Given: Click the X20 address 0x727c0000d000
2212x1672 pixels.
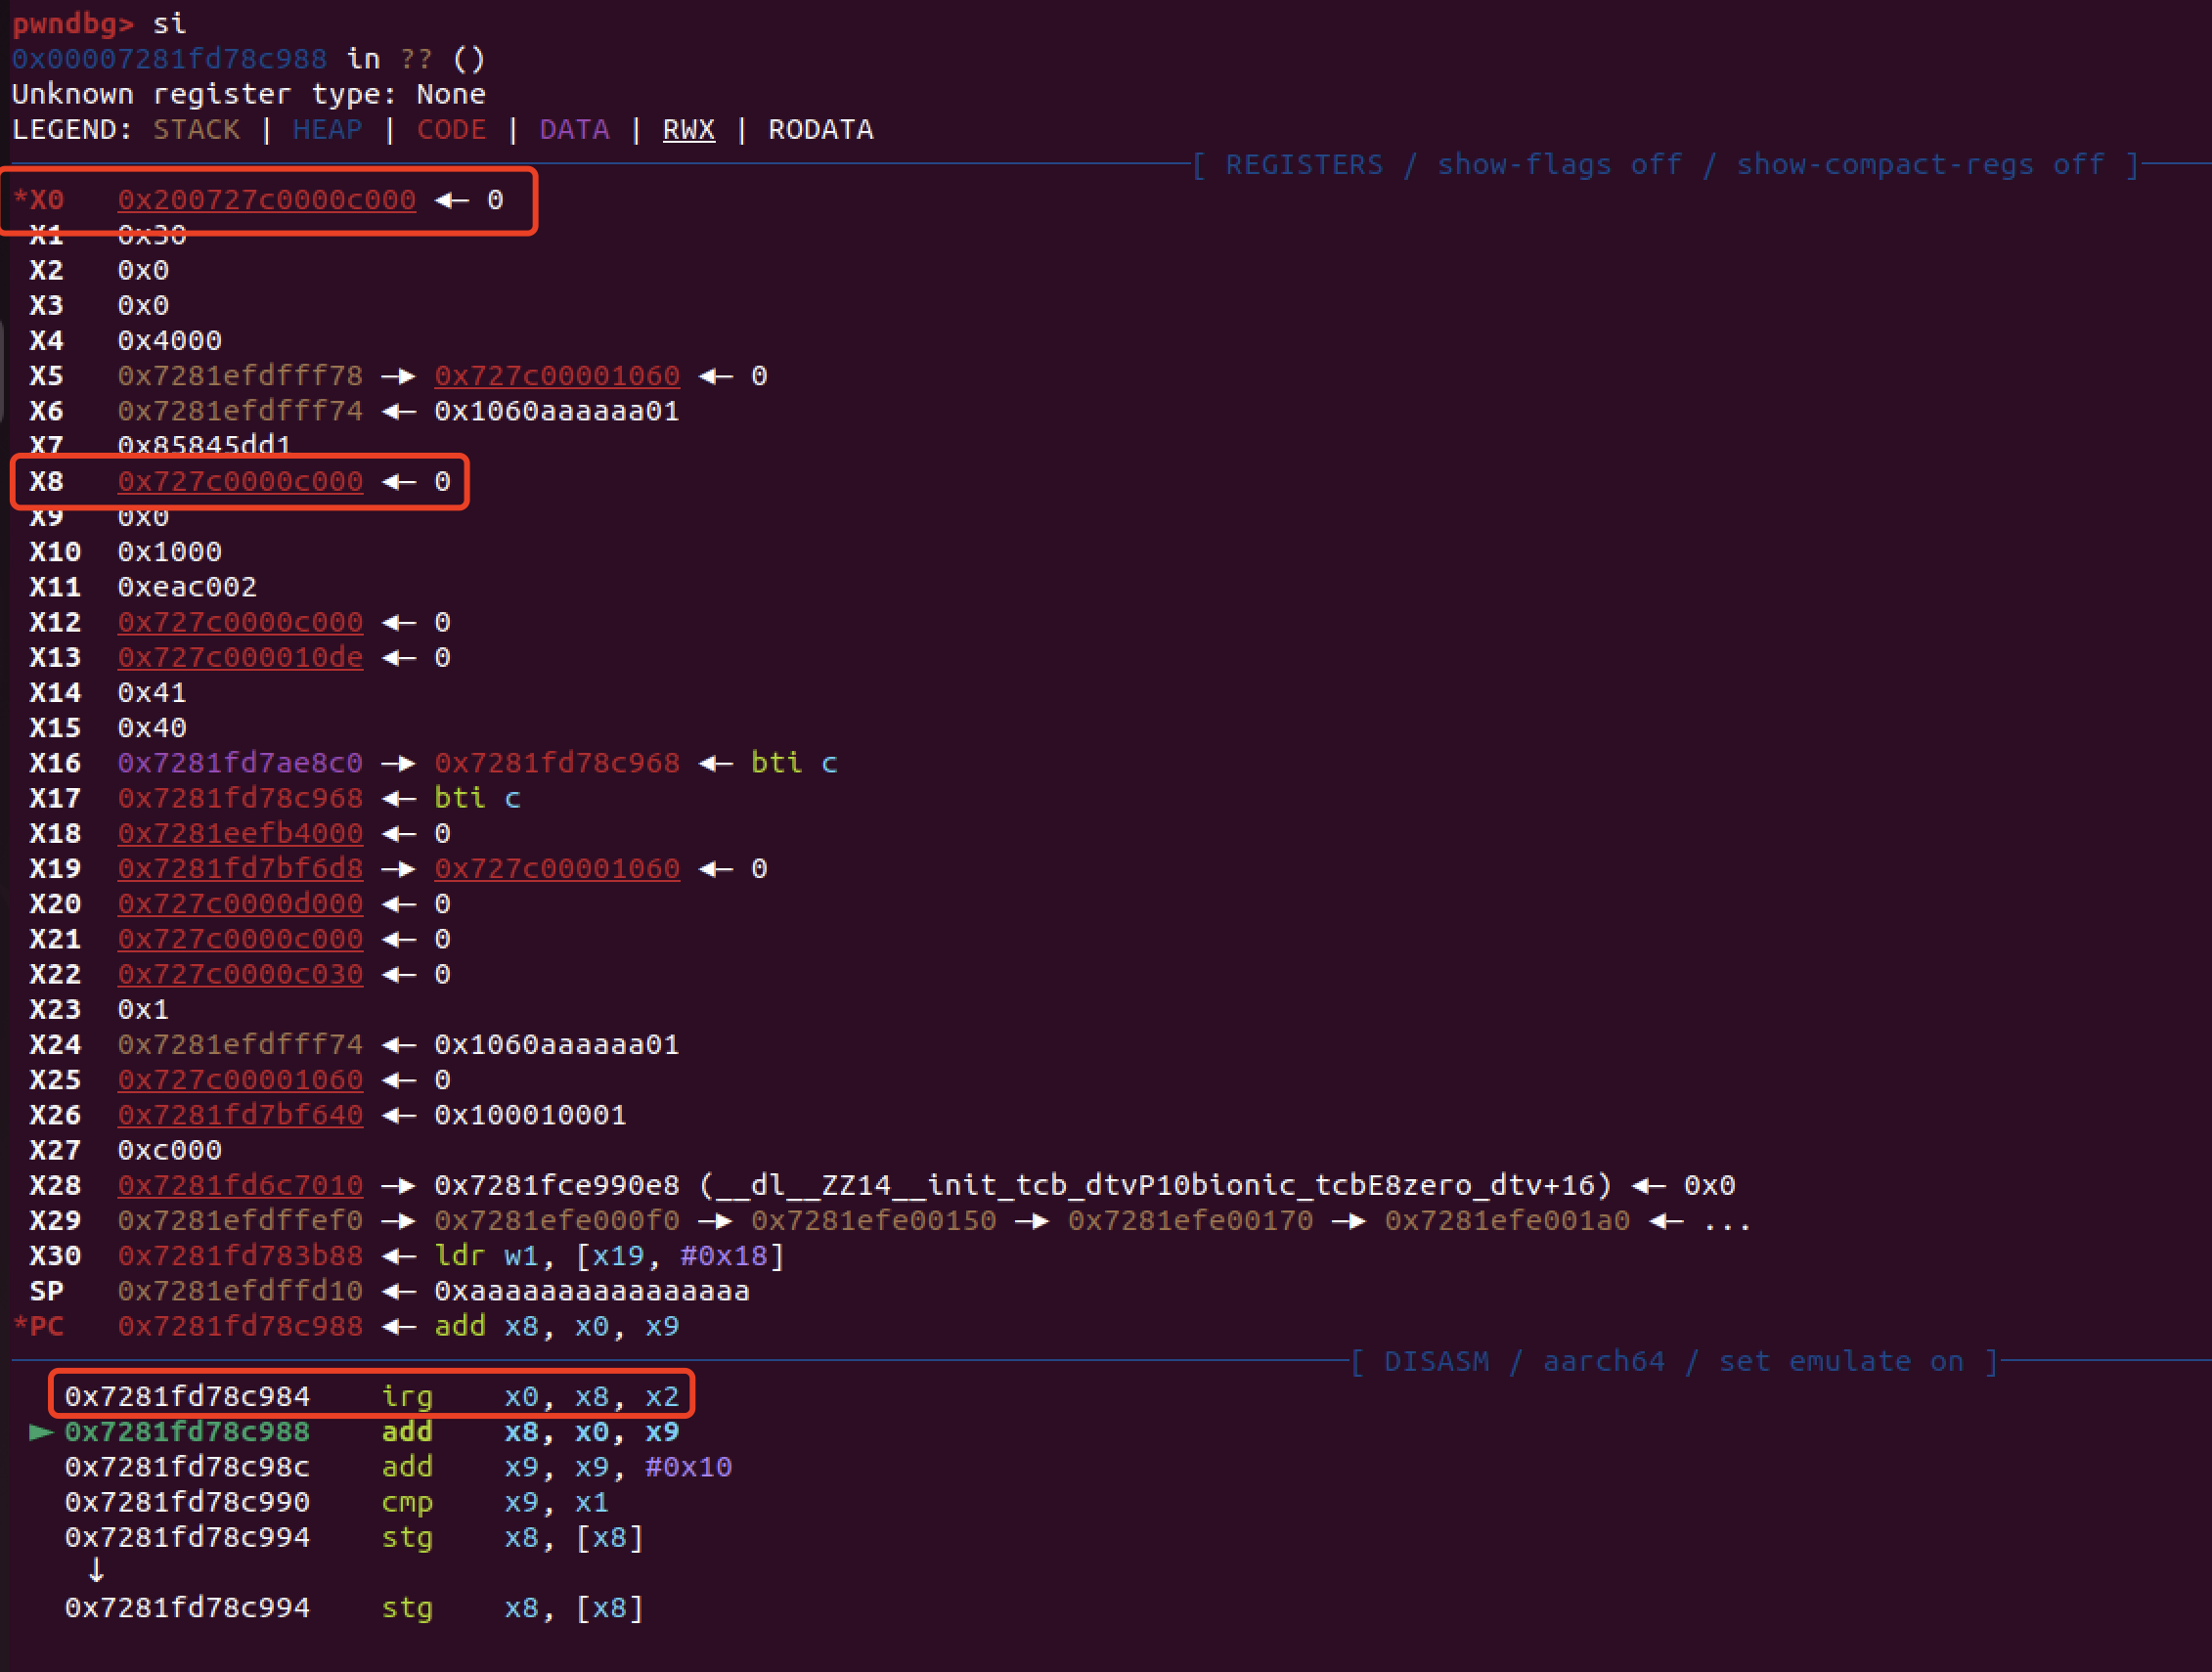Looking at the screenshot, I should pyautogui.click(x=240, y=904).
